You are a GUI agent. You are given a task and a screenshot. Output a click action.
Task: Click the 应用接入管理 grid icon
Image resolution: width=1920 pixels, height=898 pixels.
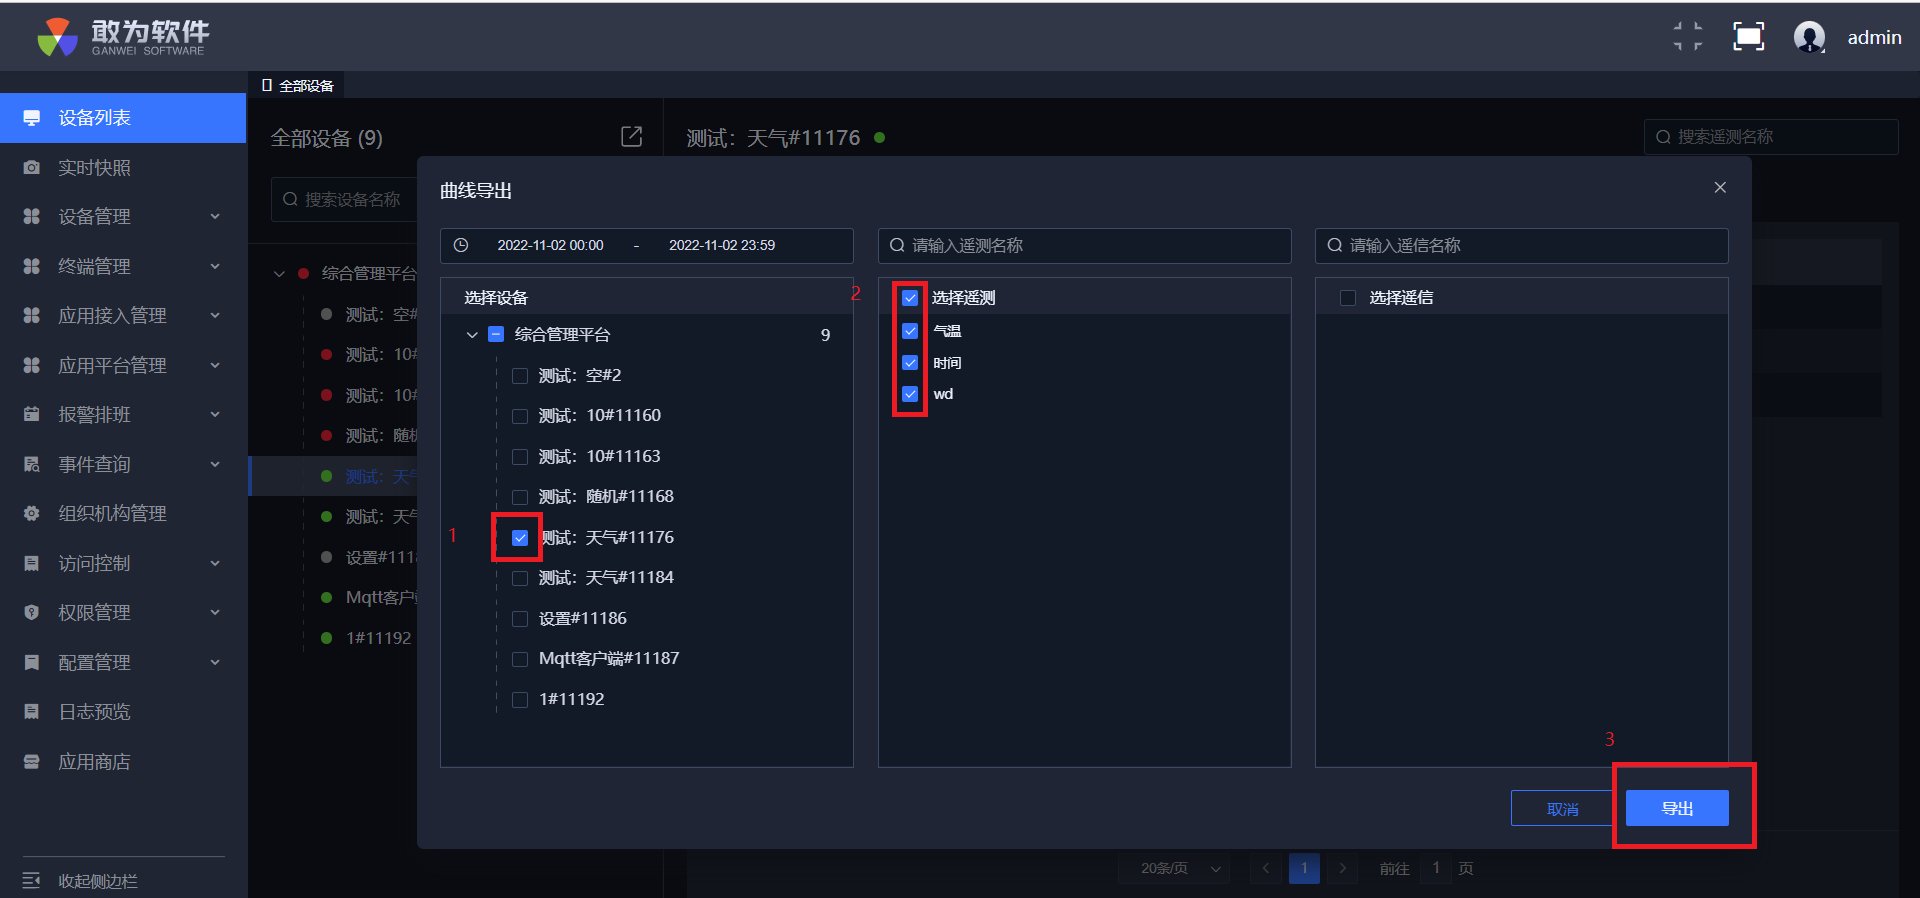tap(32, 316)
